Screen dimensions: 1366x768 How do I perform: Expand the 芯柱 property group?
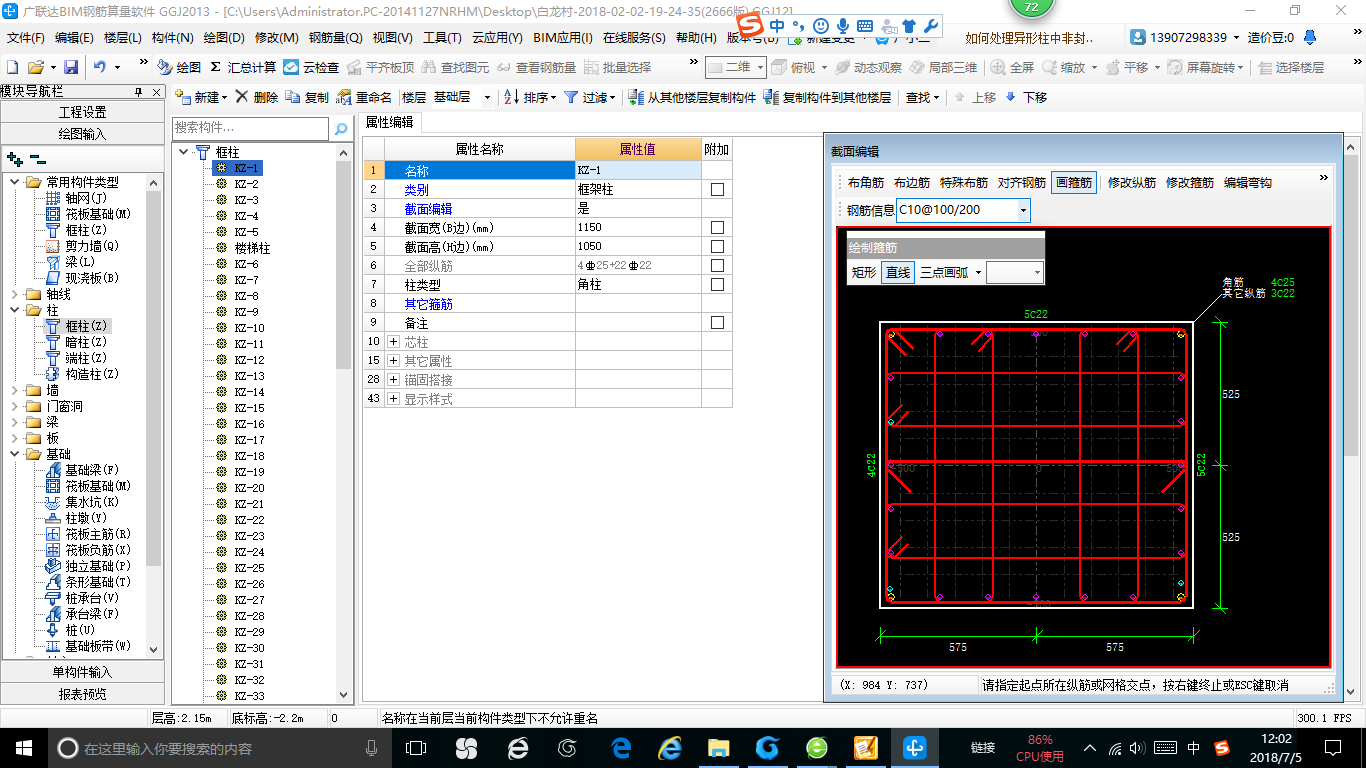pos(393,342)
